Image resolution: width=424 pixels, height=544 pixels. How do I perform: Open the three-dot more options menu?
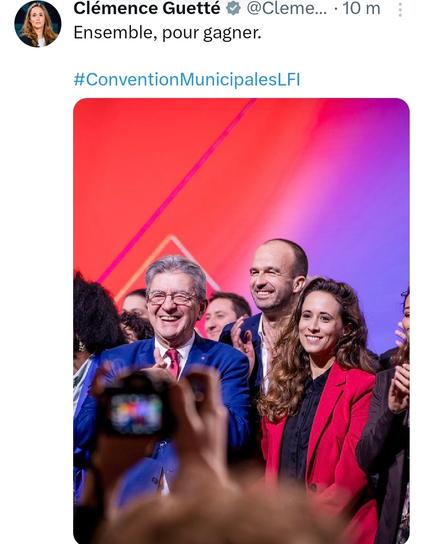pos(400,10)
